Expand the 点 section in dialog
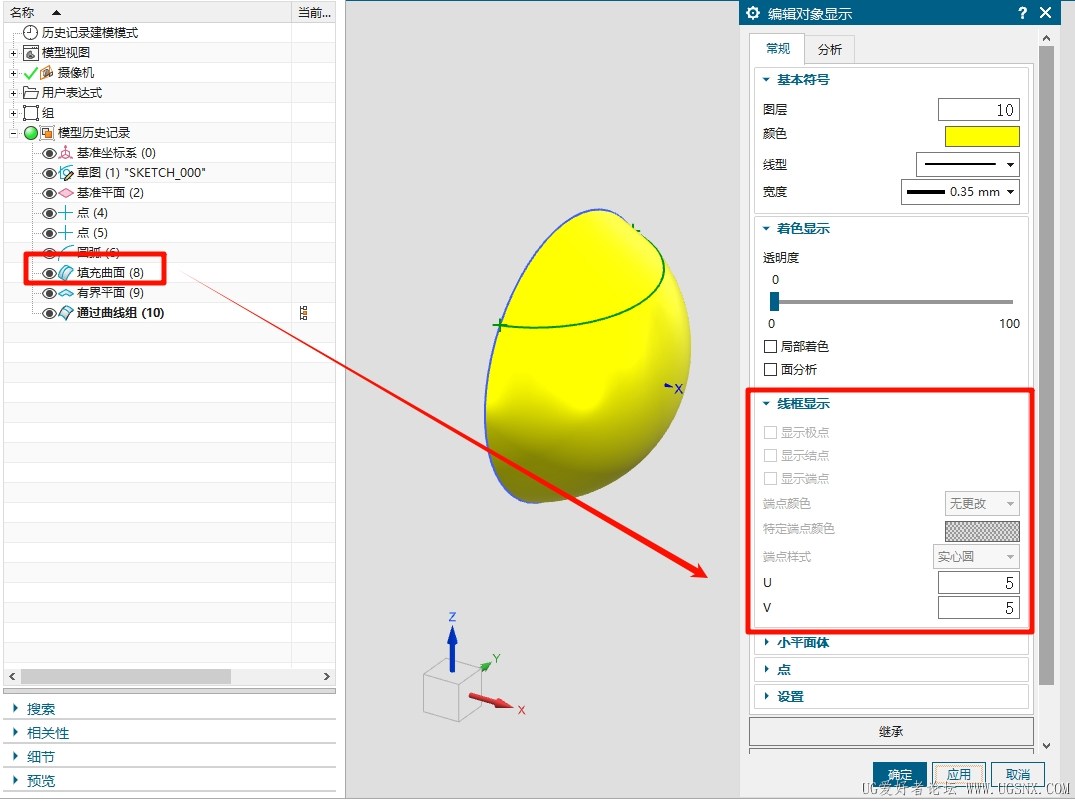 point(766,669)
